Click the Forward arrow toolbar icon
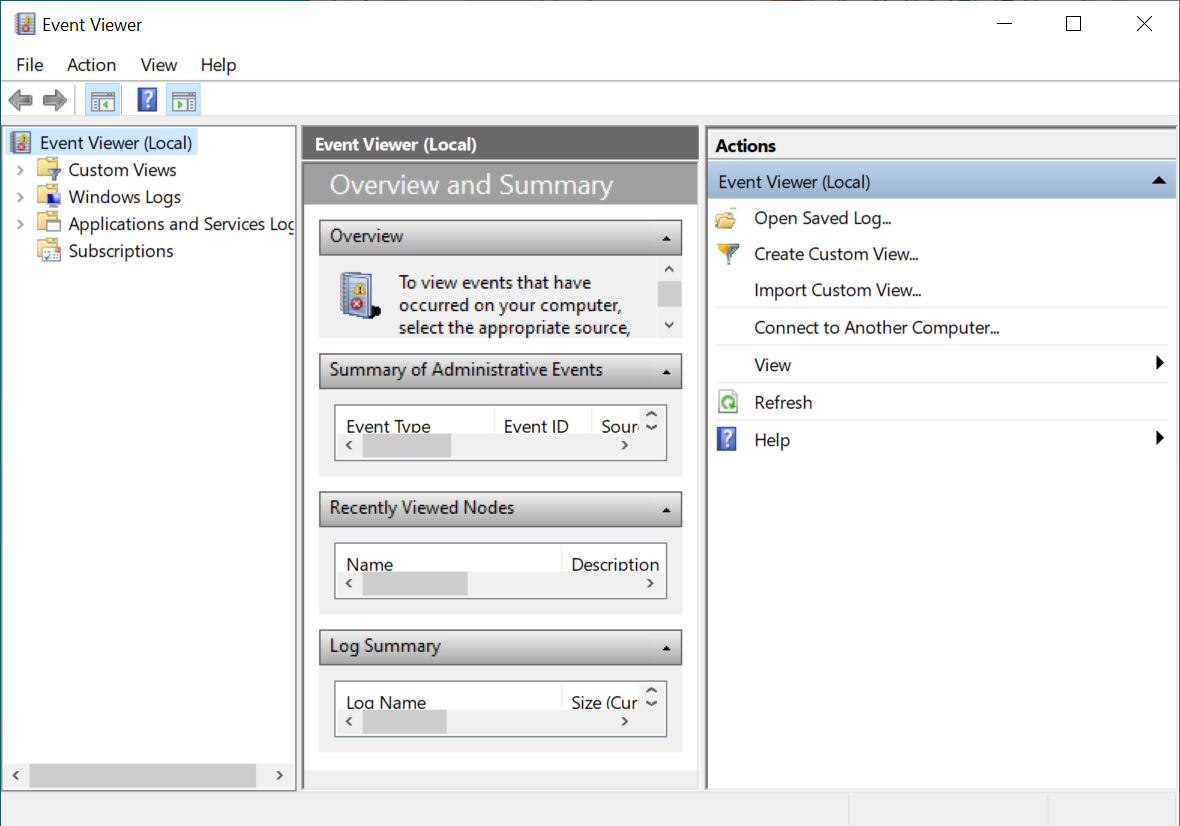The height and width of the screenshot is (826, 1180). tap(55, 100)
